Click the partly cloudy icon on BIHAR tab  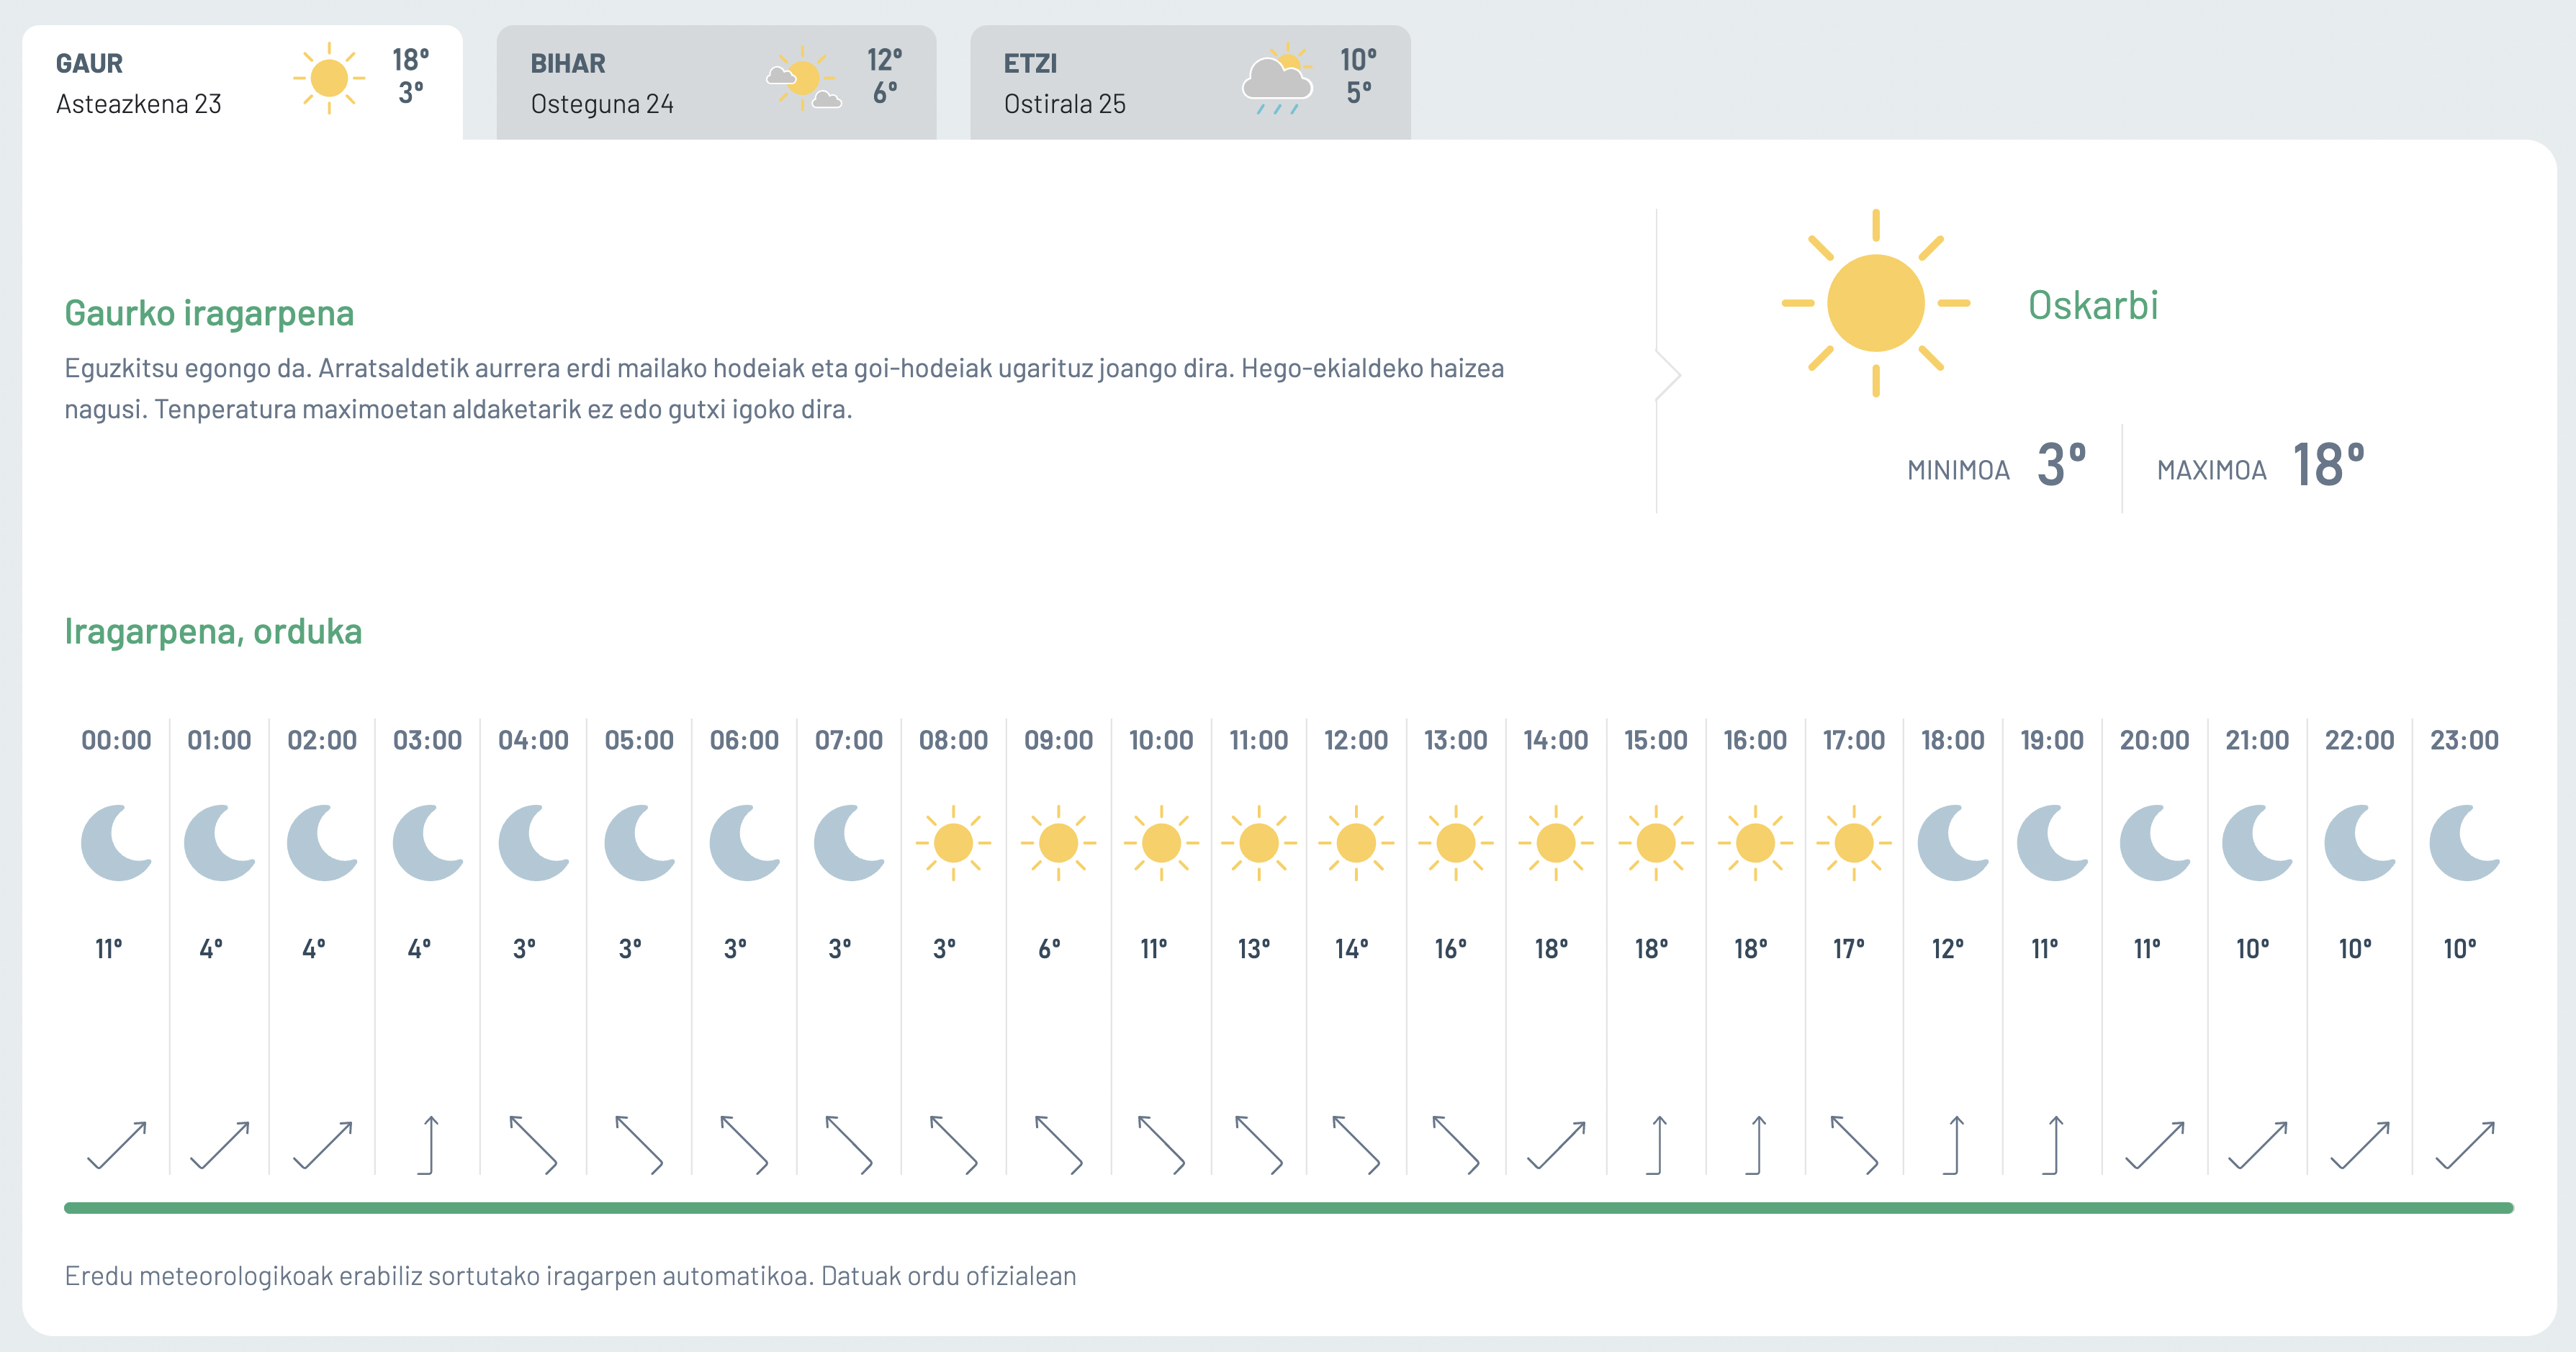[x=803, y=79]
